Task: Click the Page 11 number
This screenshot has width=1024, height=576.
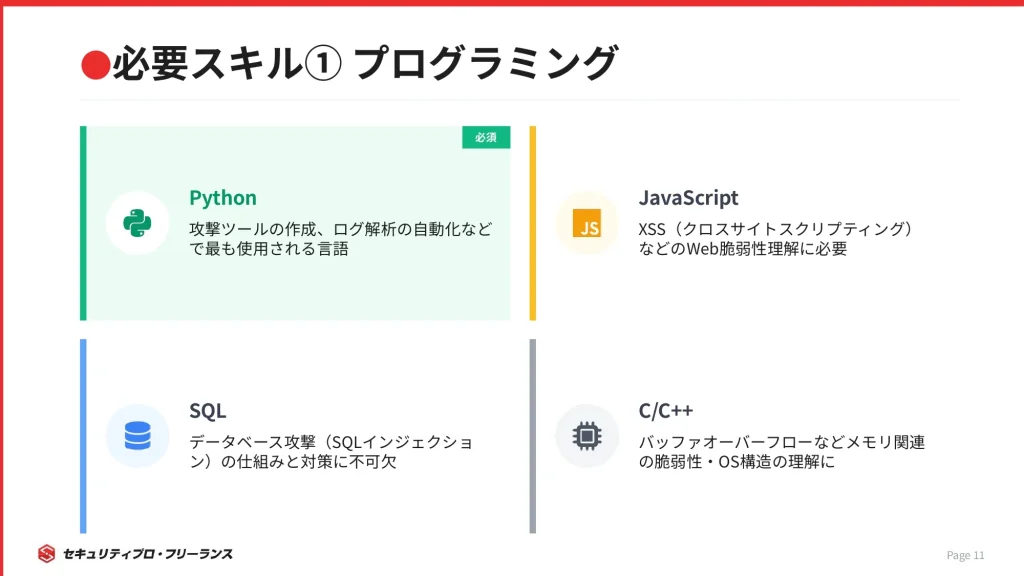Action: click(x=965, y=555)
